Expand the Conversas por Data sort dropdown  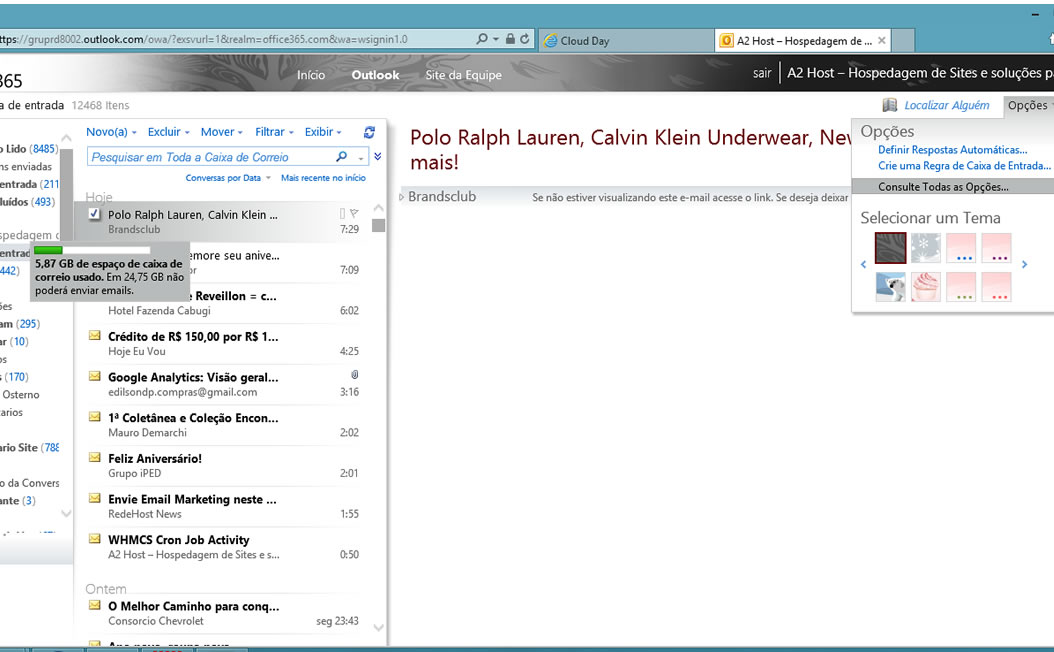pos(228,178)
